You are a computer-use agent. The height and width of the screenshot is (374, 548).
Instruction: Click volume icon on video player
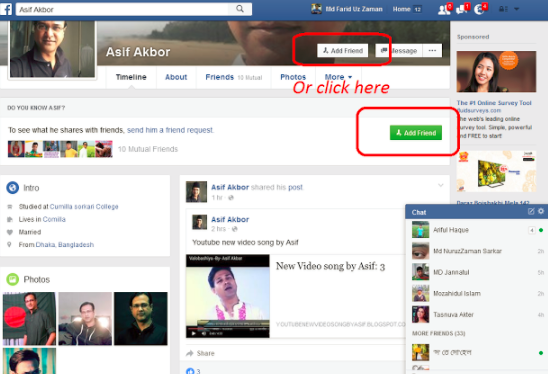click(x=204, y=333)
